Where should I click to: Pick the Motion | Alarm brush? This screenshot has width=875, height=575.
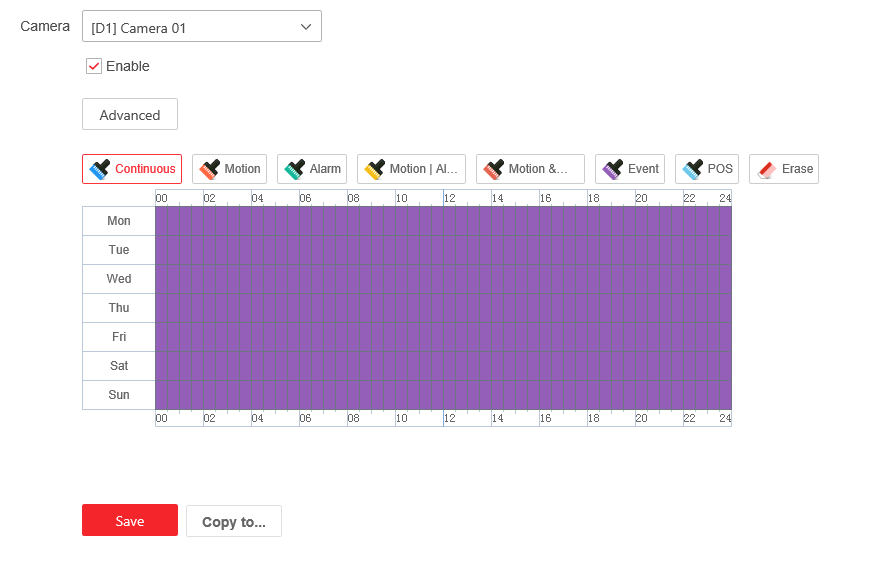tap(411, 169)
